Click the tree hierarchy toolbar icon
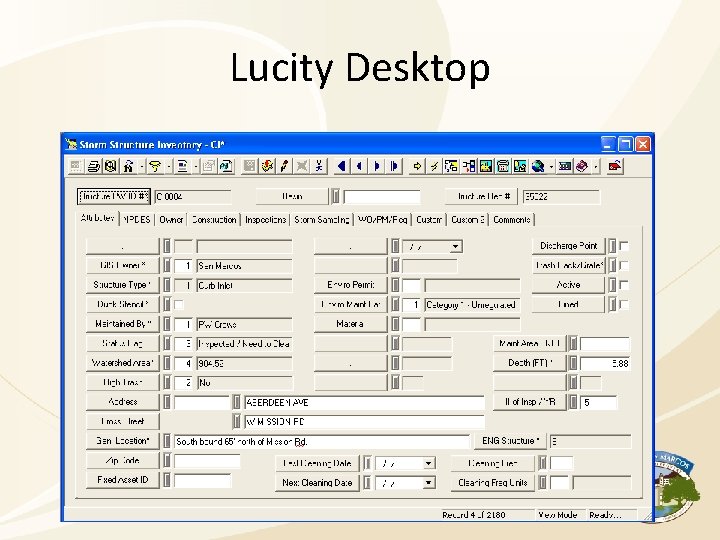Image resolution: width=720 pixels, height=540 pixels. tap(451, 166)
